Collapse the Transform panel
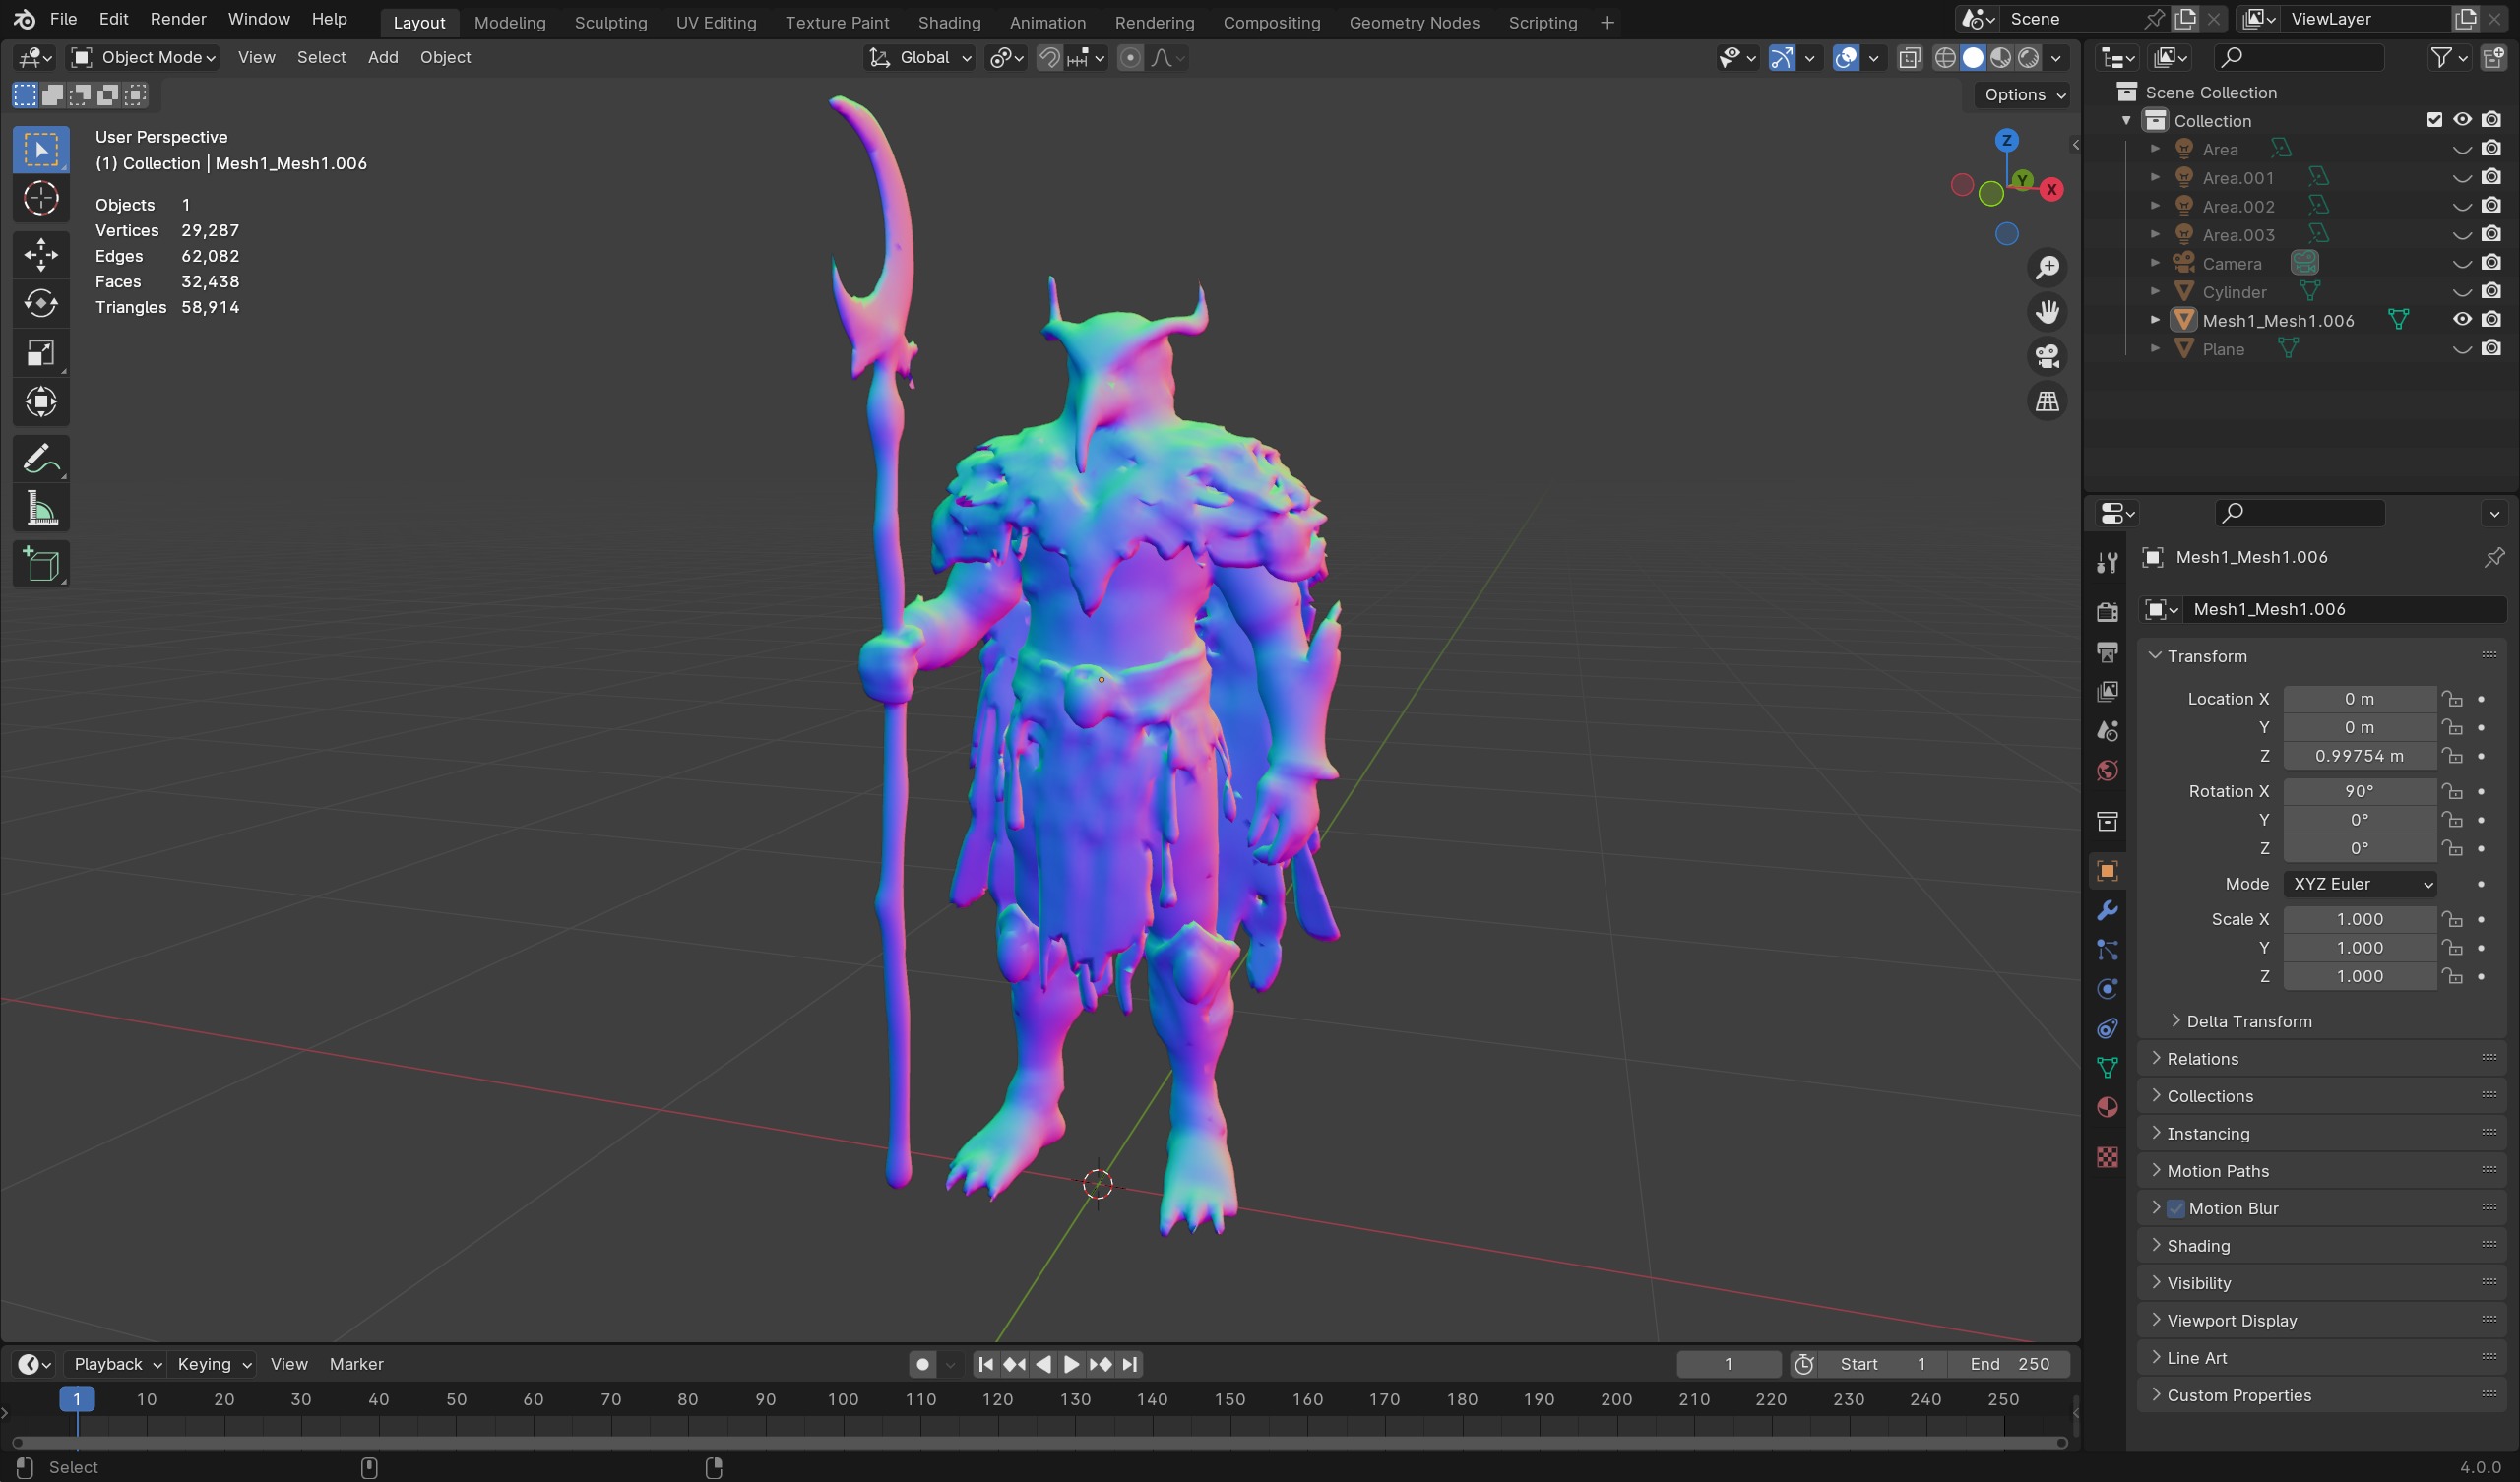This screenshot has height=1482, width=2520. (x=2322, y=656)
